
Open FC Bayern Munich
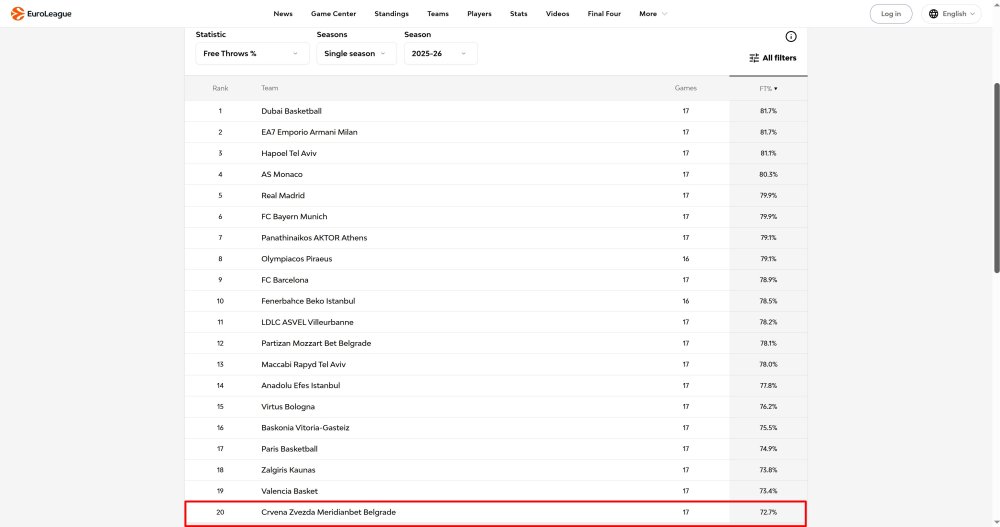[294, 216]
